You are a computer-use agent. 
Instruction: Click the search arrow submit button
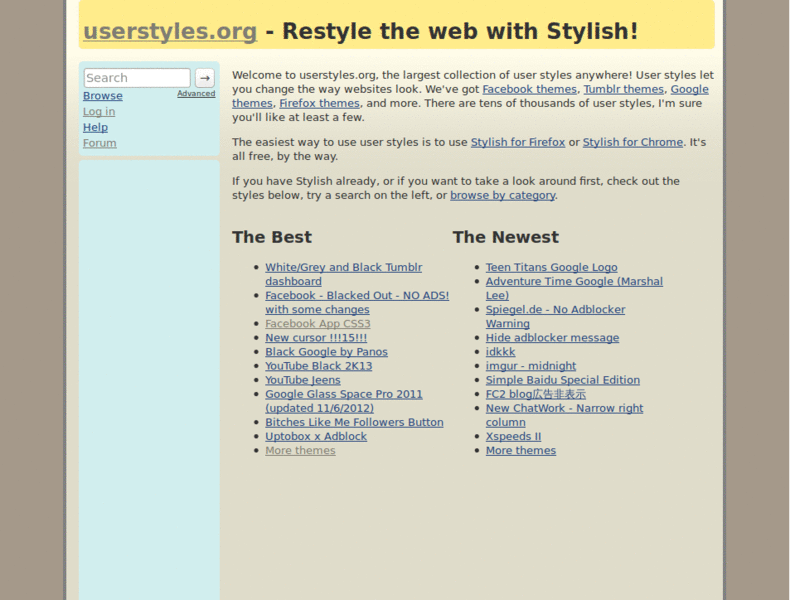click(x=205, y=78)
